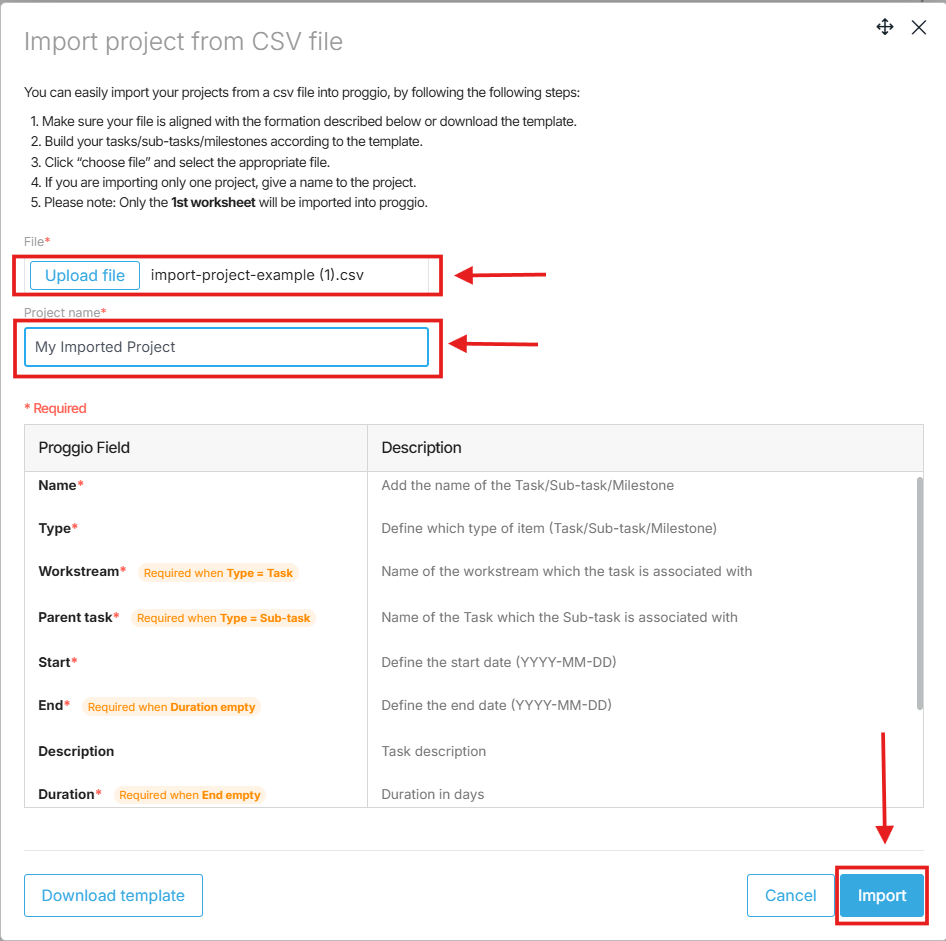Click the 'Required when Type = Sub-task' badge
Image resolution: width=946 pixels, height=941 pixels.
[x=223, y=618]
